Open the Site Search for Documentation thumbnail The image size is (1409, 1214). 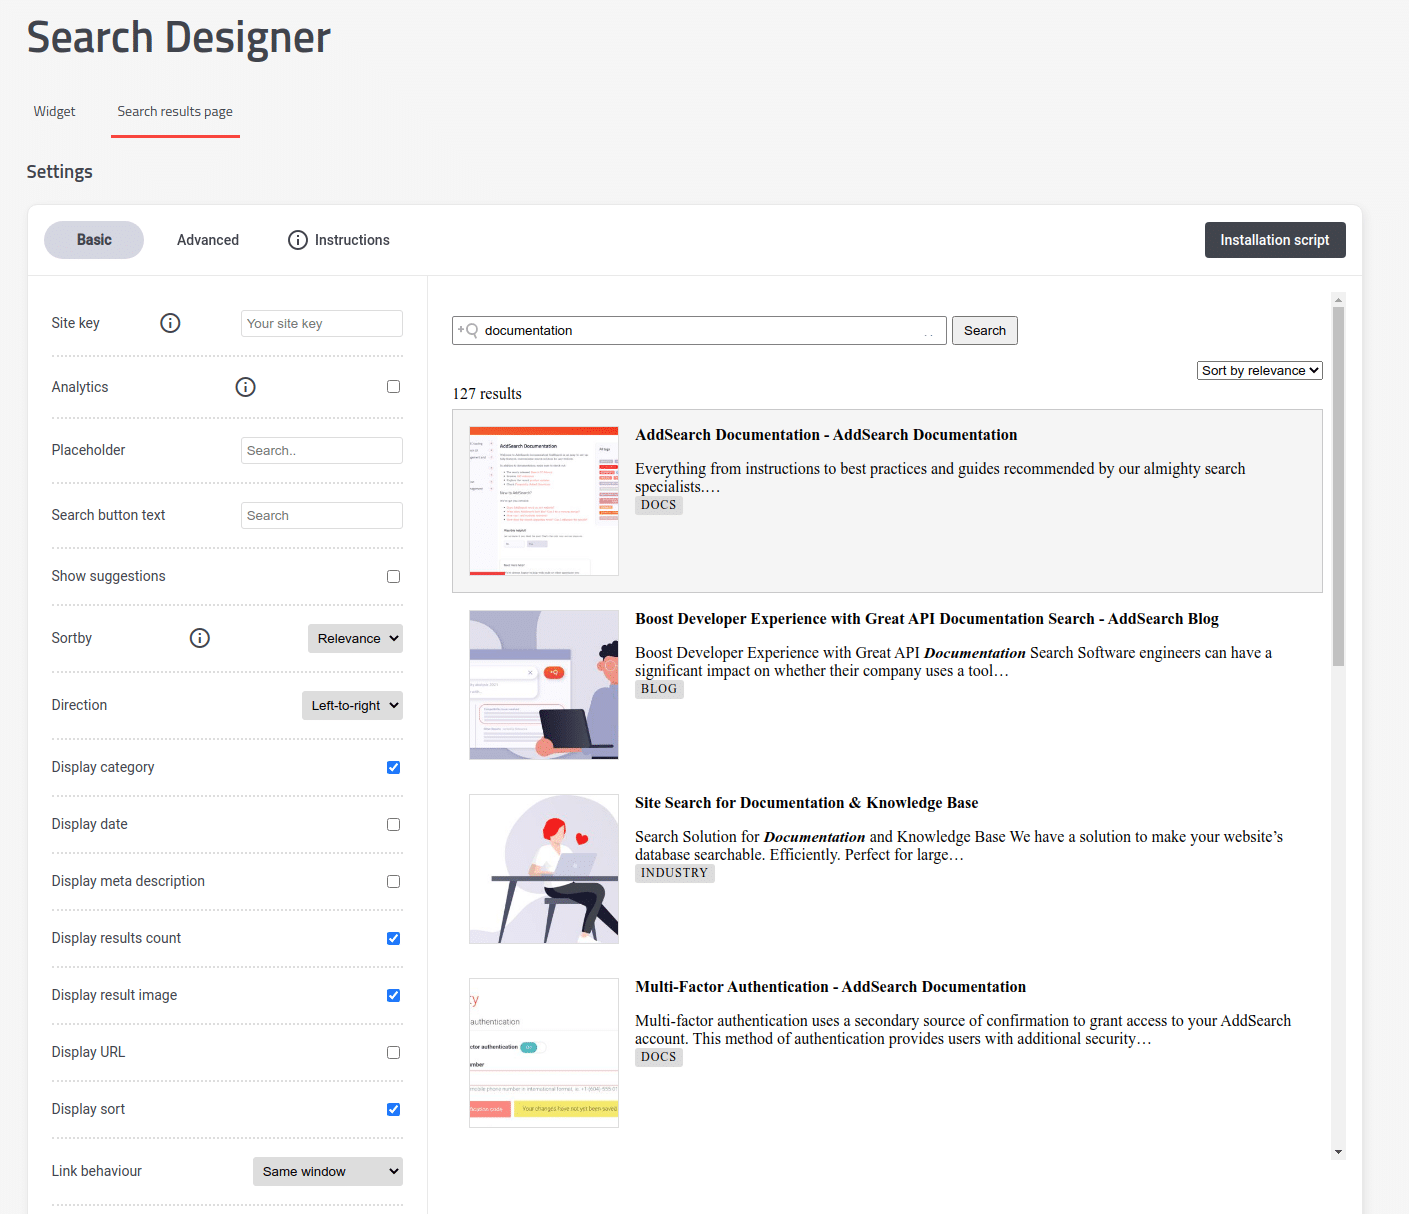[544, 869]
